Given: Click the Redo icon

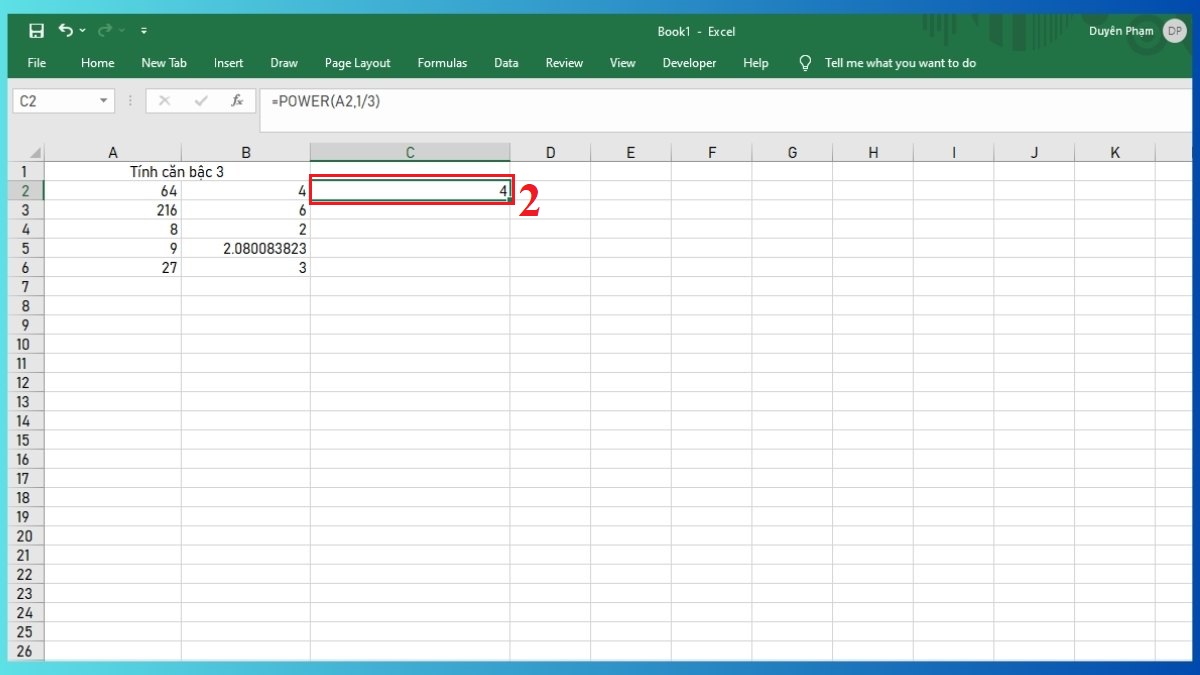Looking at the screenshot, I should click(106, 31).
